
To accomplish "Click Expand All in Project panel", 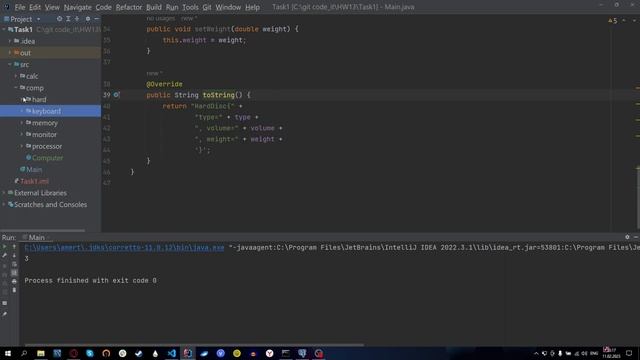I will [68, 19].
